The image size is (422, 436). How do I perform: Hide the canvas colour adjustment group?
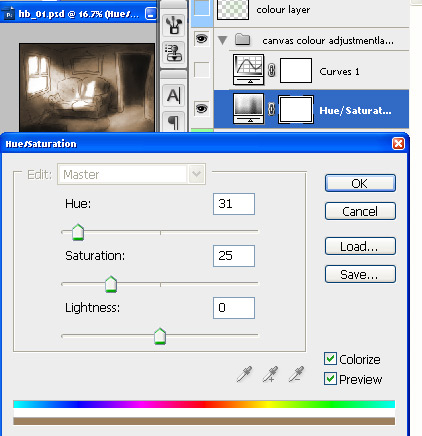[x=201, y=39]
